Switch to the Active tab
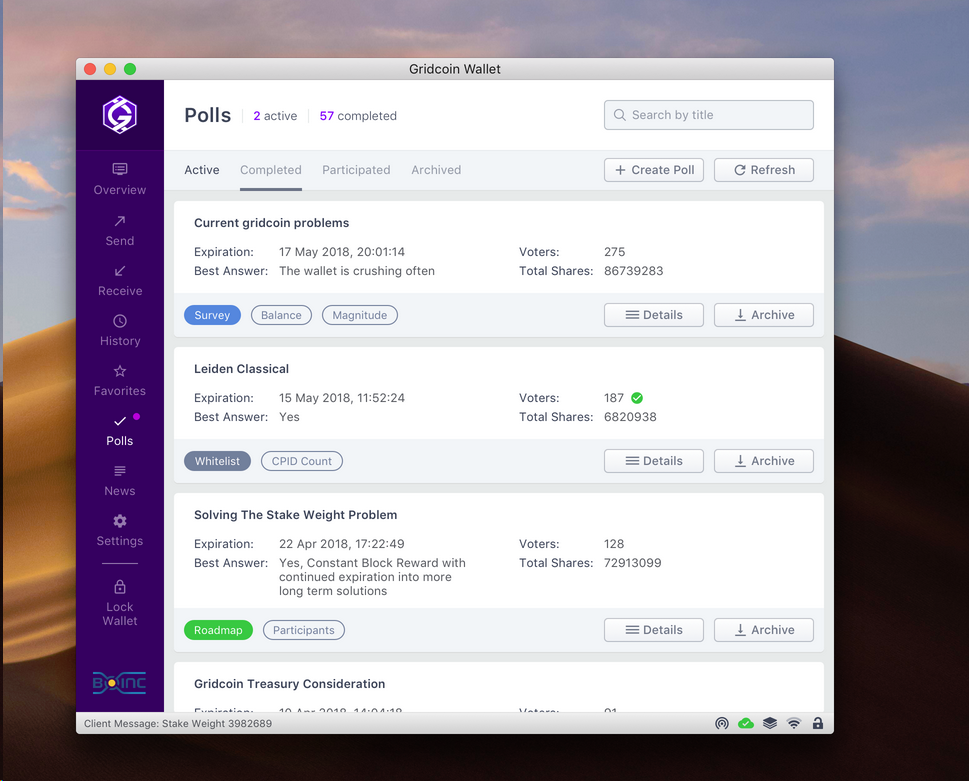969x781 pixels. [x=201, y=170]
